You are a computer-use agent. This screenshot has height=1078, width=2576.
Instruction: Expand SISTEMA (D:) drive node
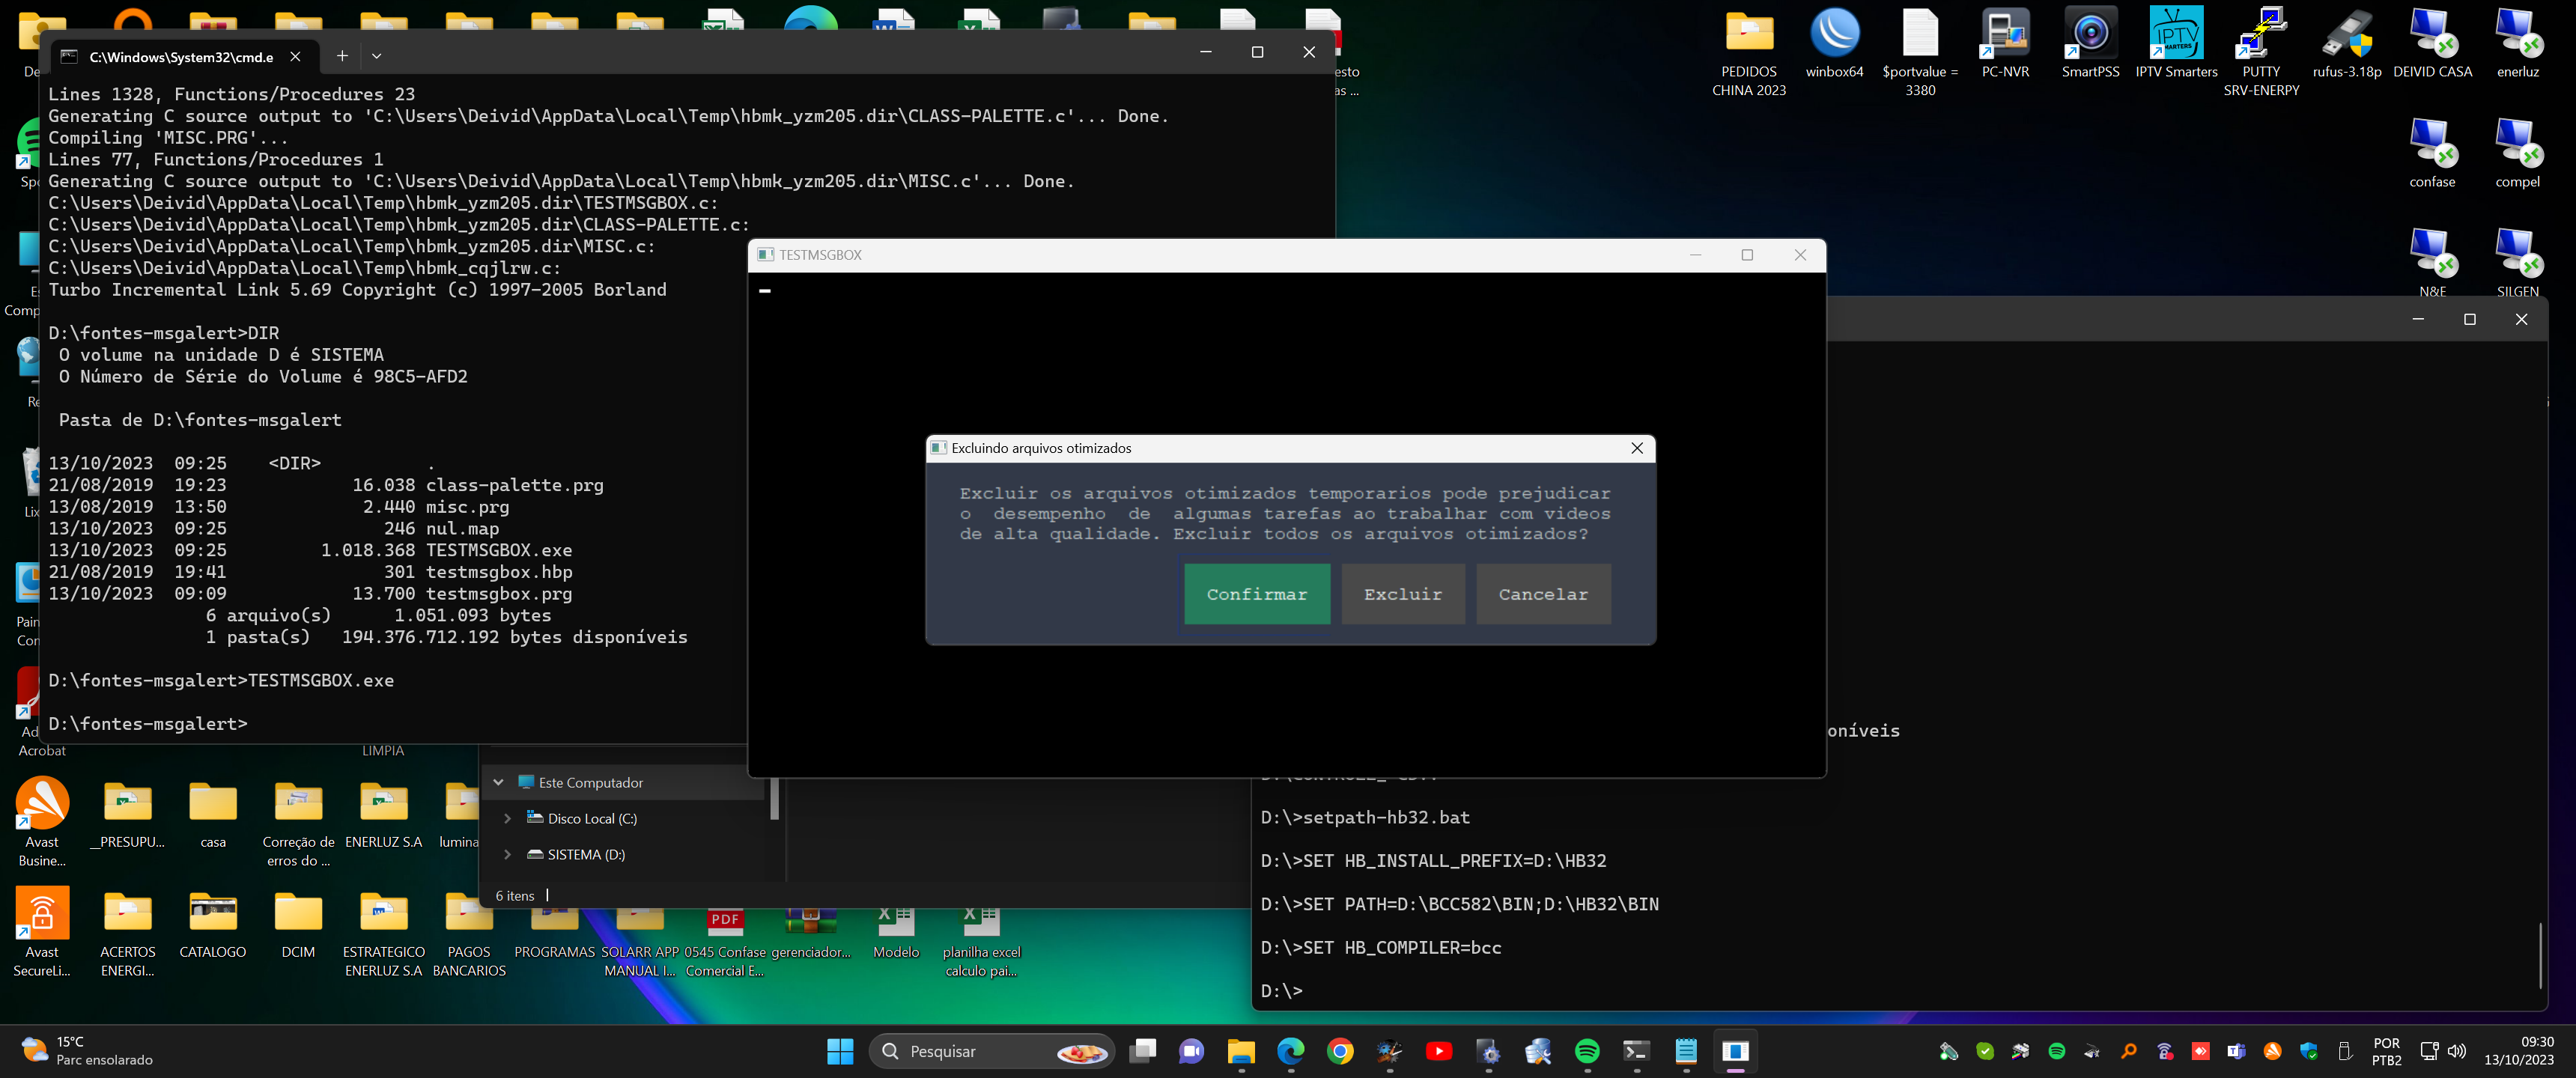[508, 854]
